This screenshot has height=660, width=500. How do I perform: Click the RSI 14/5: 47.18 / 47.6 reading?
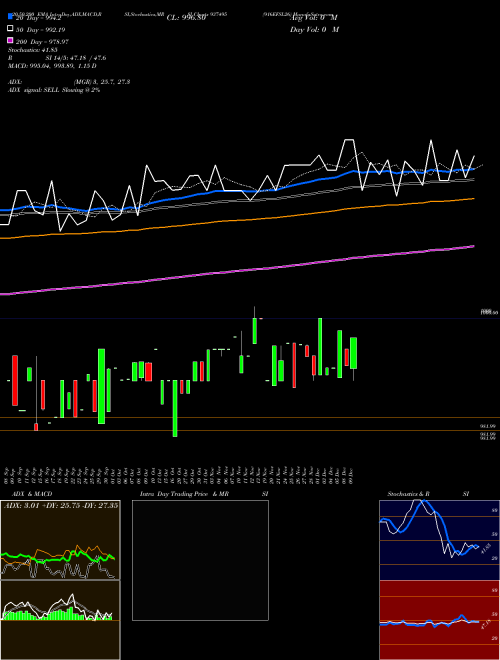tap(57, 58)
